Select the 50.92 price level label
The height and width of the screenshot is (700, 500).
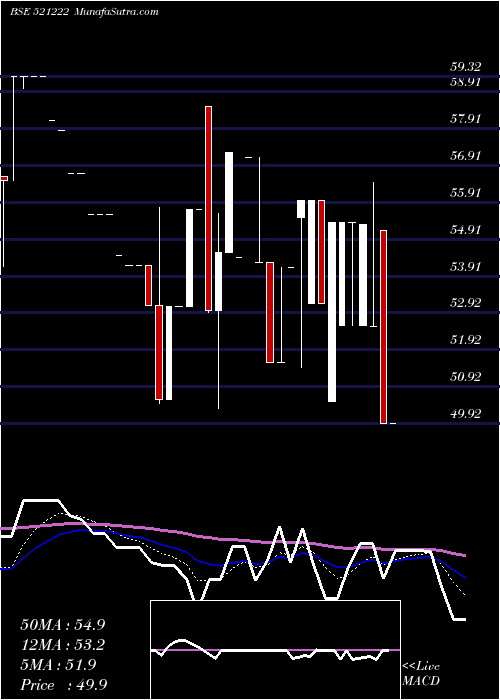[x=466, y=377]
